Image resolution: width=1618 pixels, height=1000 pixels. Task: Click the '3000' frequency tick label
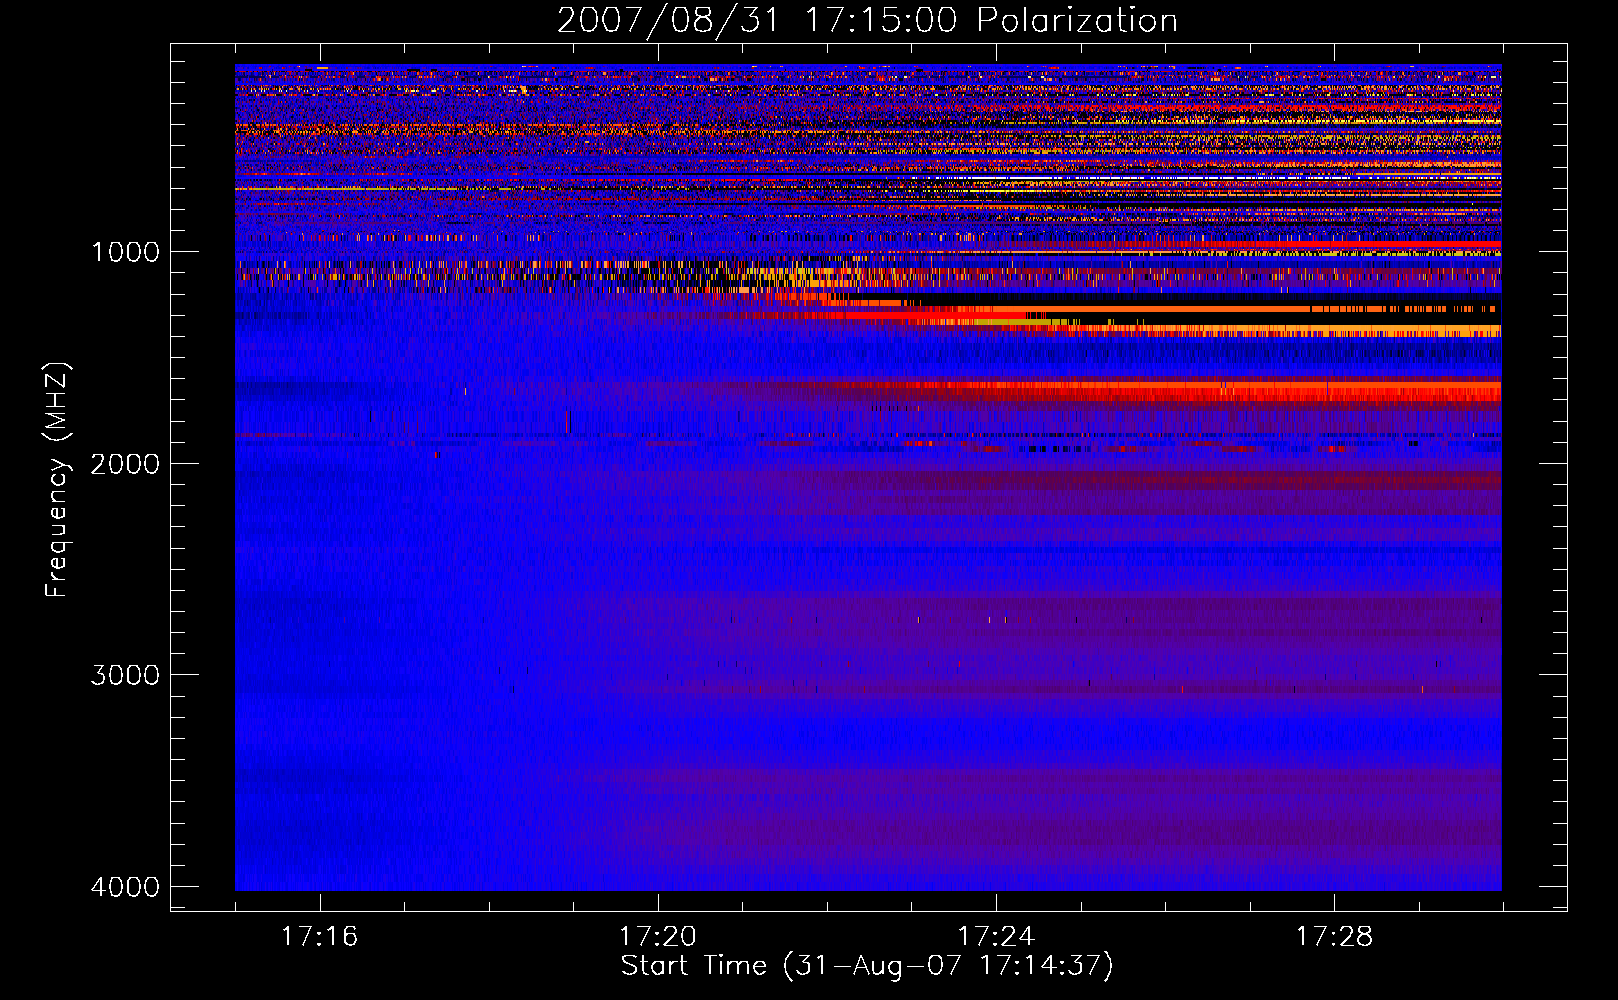click(x=125, y=675)
